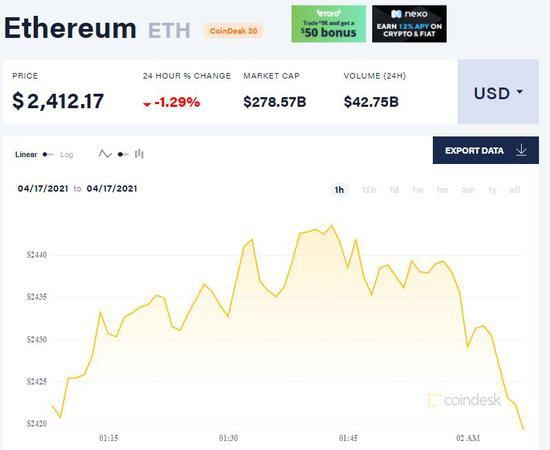Click the red 24 hour change arrow

click(147, 104)
